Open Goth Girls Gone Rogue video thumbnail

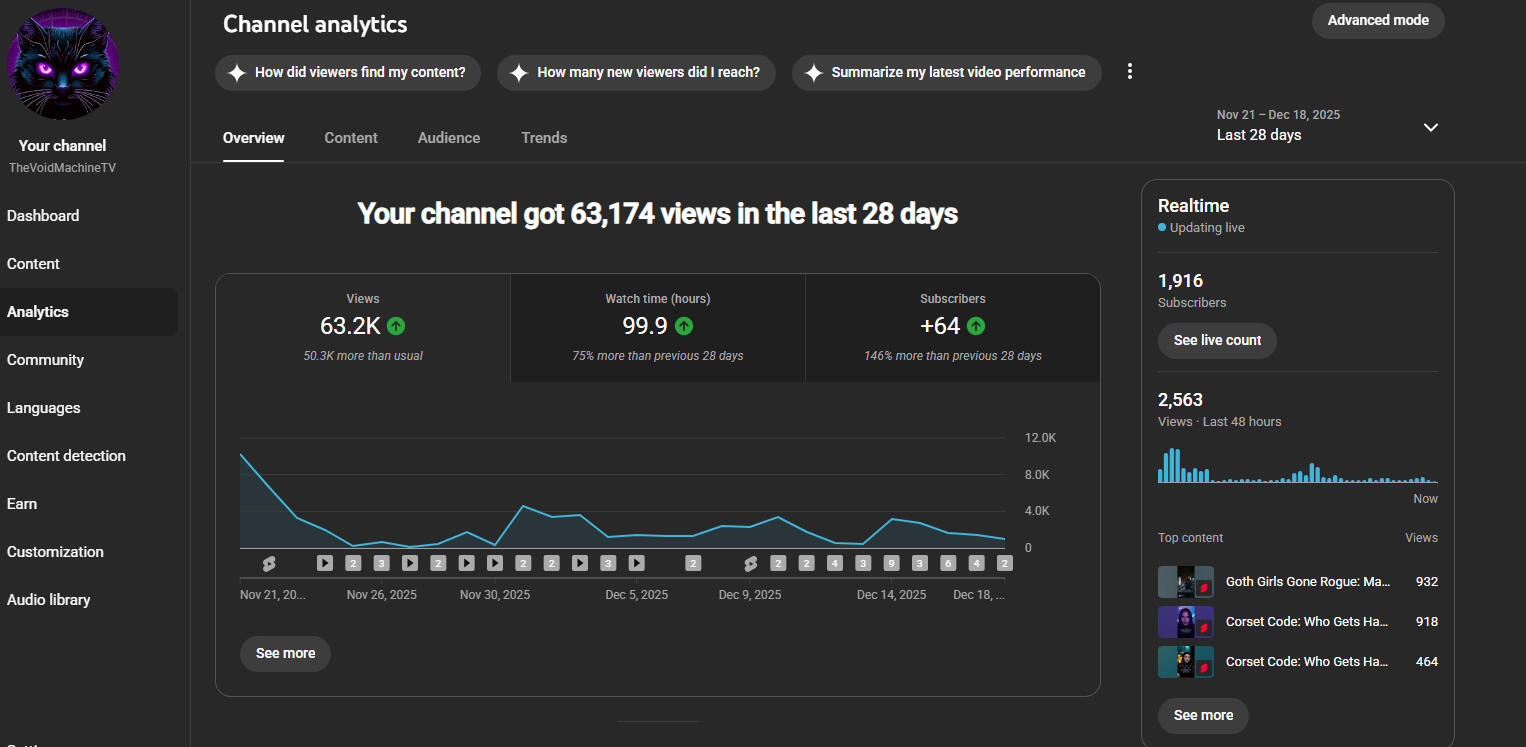tap(1185, 582)
